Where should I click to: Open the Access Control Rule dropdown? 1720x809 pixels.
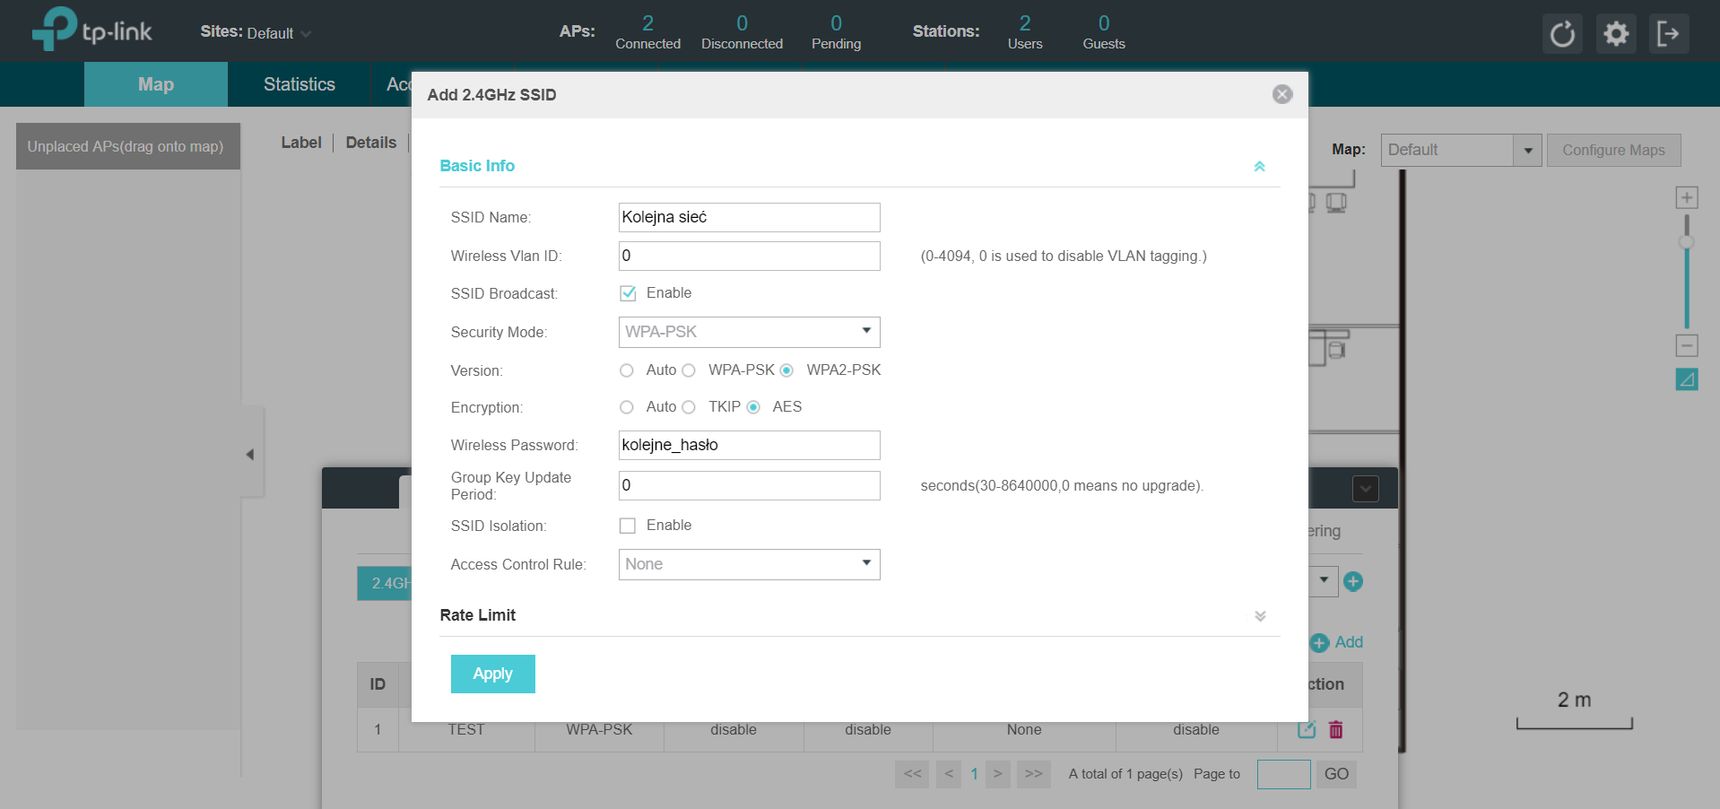pyautogui.click(x=749, y=564)
